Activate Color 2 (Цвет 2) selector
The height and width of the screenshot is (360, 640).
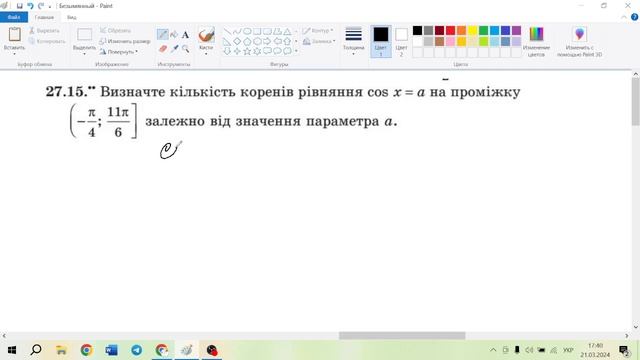click(401, 41)
